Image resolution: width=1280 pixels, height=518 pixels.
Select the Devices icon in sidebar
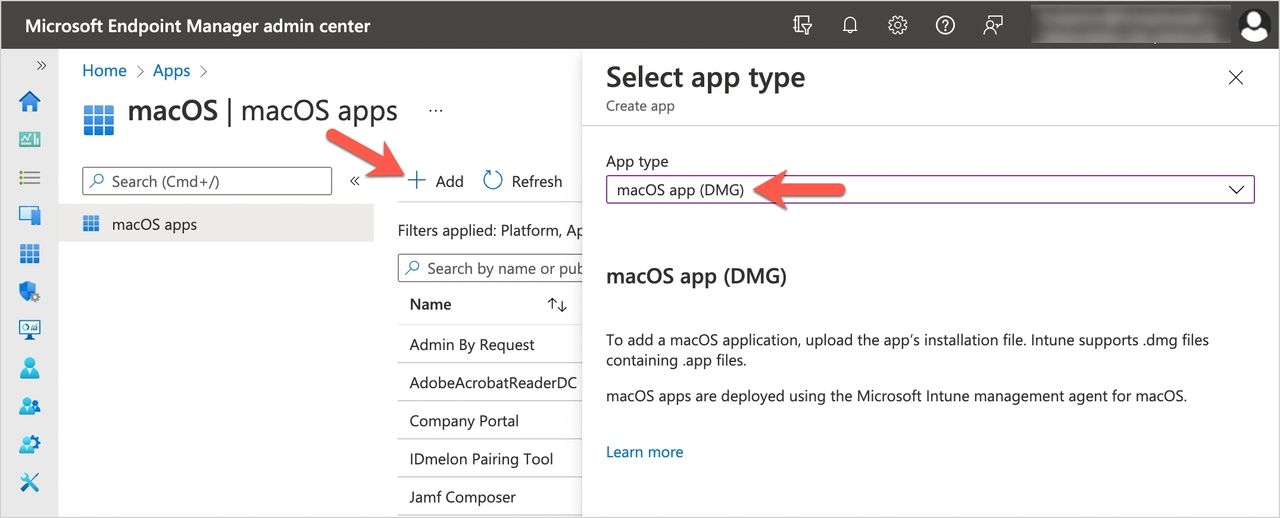click(x=30, y=215)
